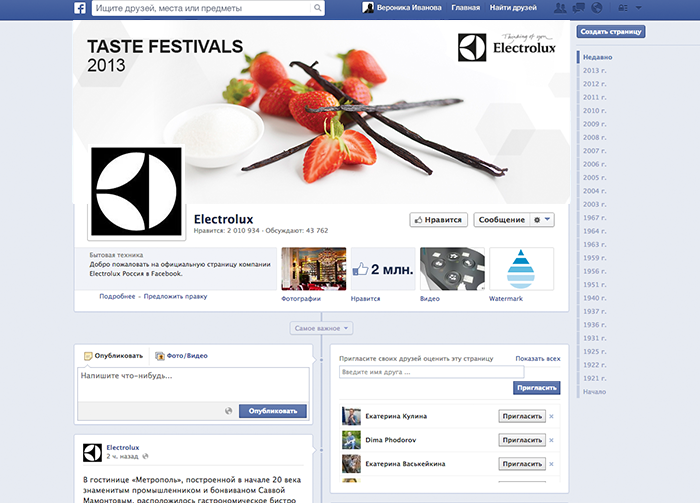Select the Опубликовать composer tab

[x=113, y=356]
